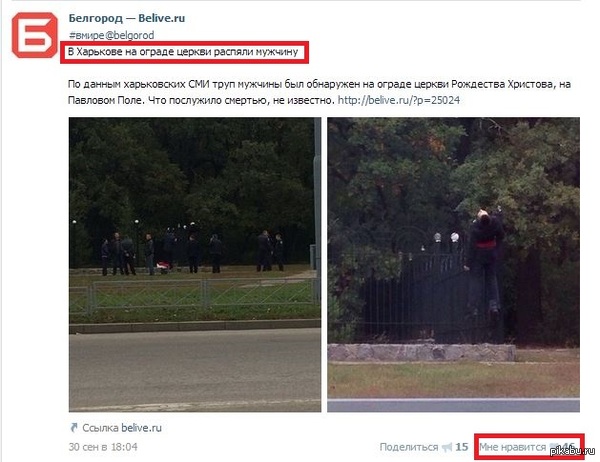Click post body text about харьковских СМИ
The height and width of the screenshot is (462, 600).
tap(319, 92)
